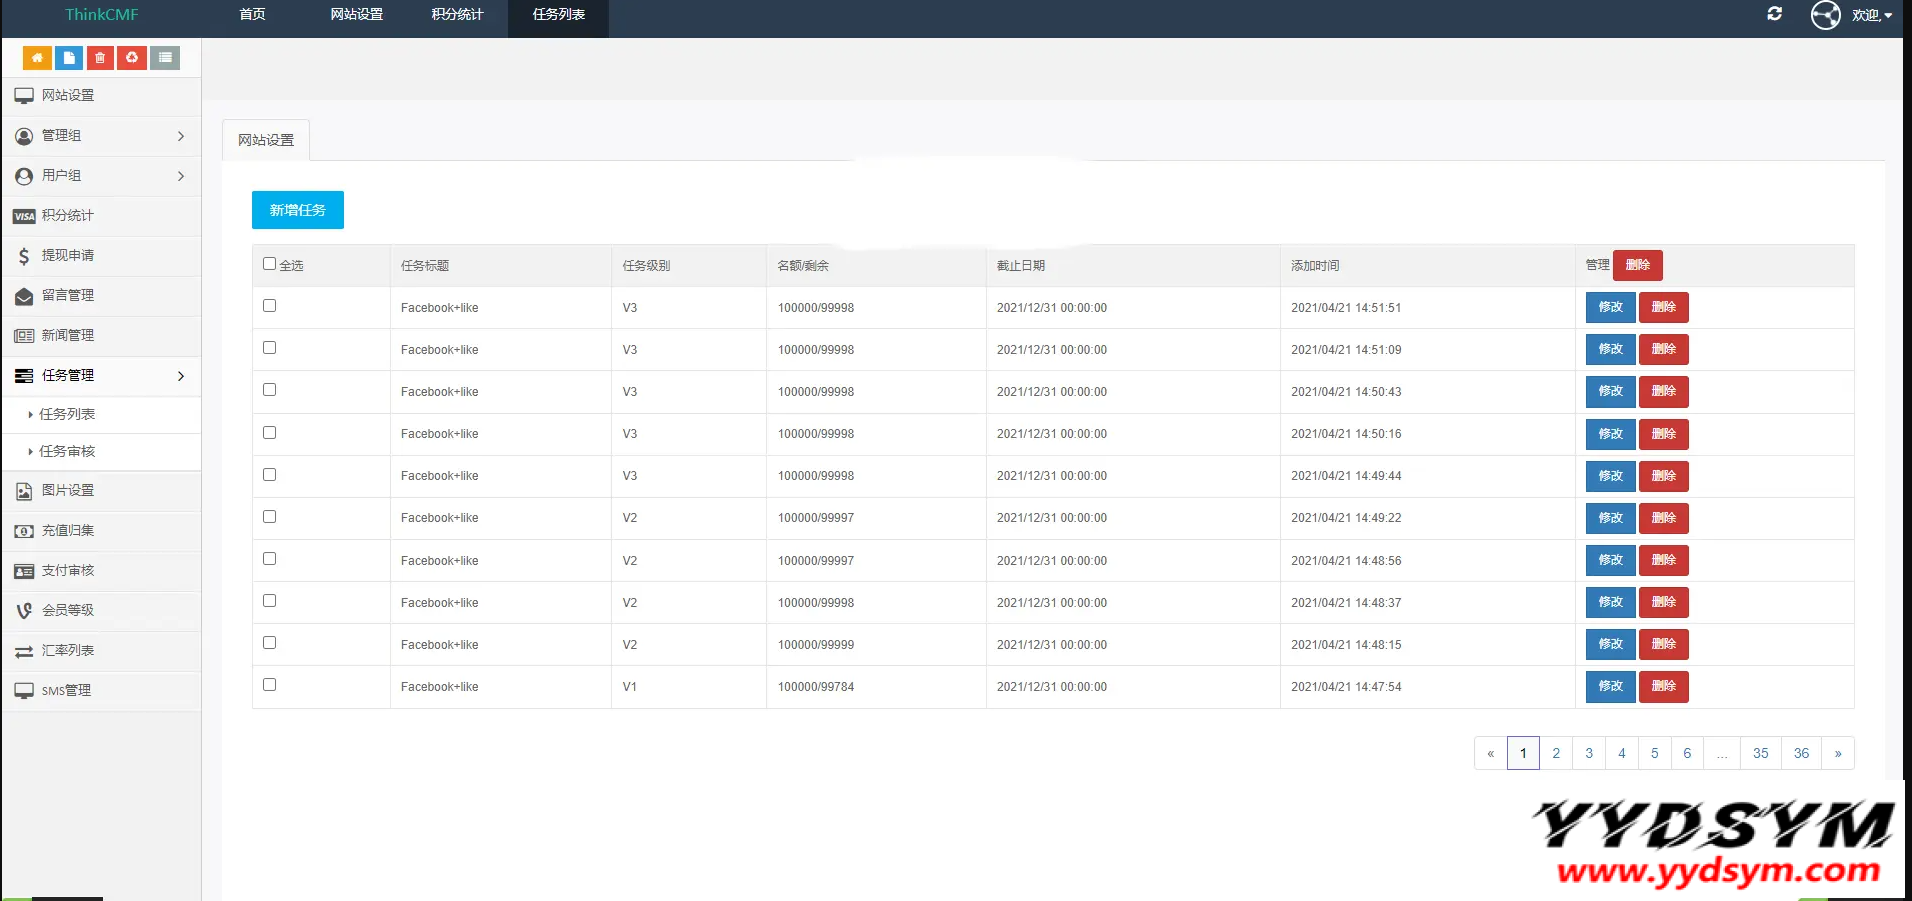The width and height of the screenshot is (1912, 901).
Task: Open the 欢迎 user dropdown
Action: tap(1870, 15)
